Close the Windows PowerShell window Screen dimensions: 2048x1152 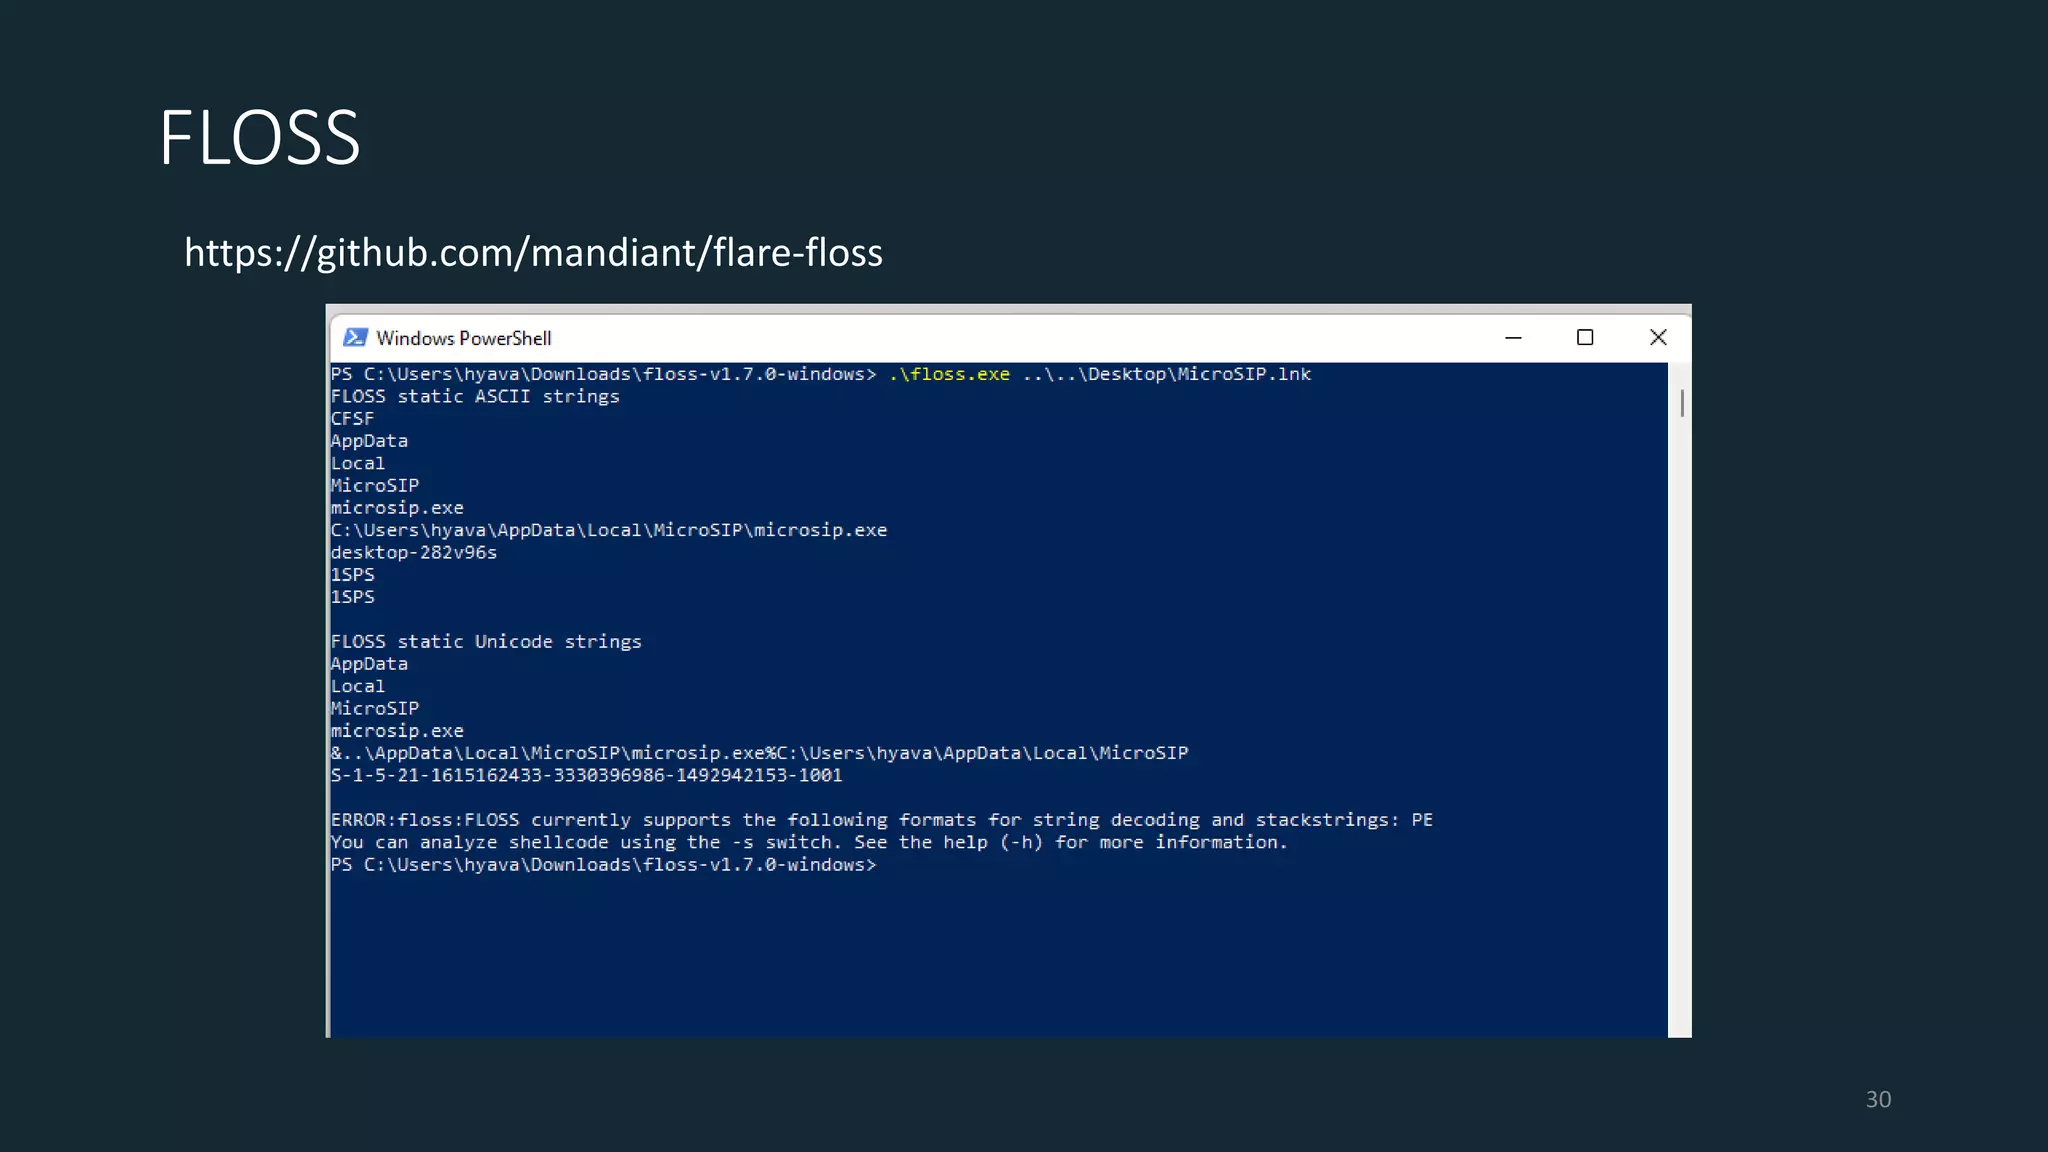pyautogui.click(x=1658, y=338)
